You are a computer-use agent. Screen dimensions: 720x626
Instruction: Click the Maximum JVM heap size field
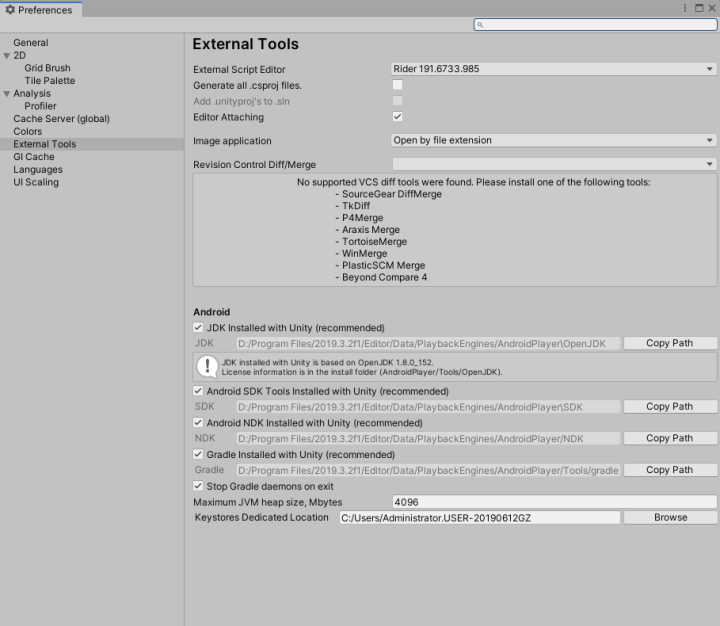point(554,502)
